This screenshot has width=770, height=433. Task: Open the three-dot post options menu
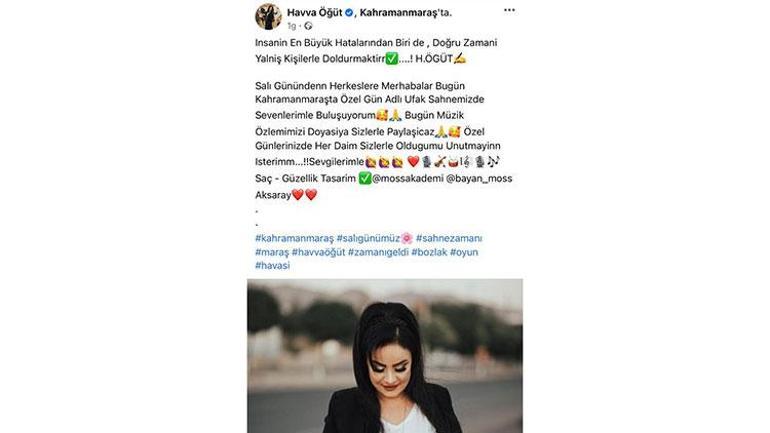coord(509,10)
